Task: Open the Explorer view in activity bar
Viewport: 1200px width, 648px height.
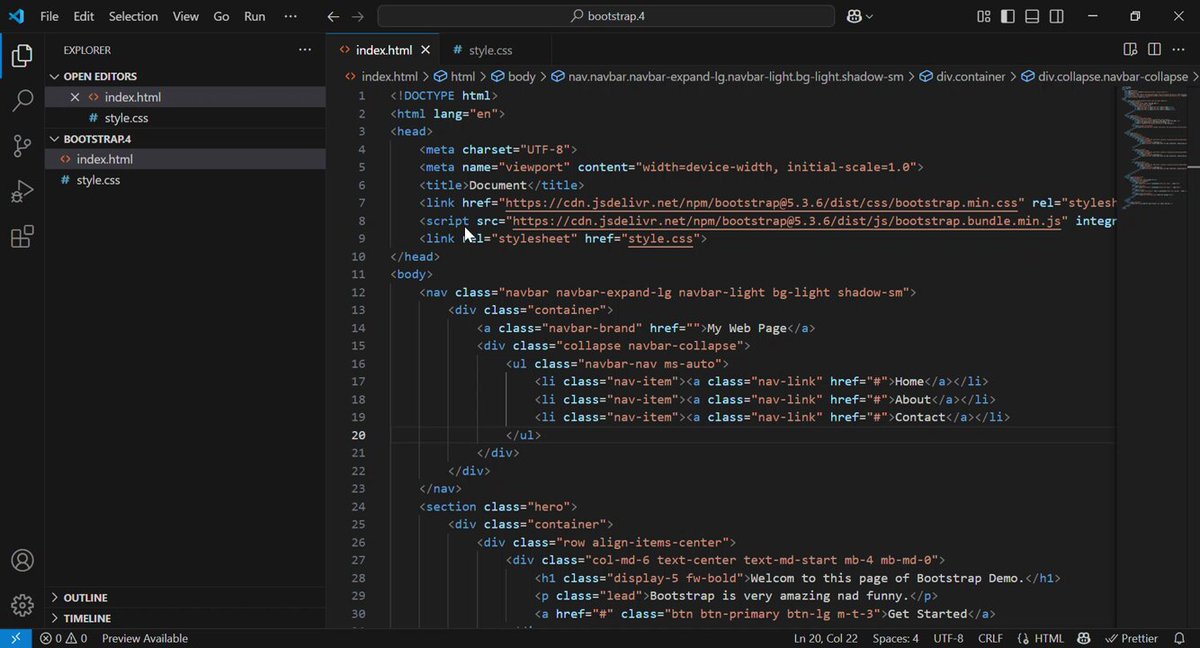Action: tap(22, 55)
